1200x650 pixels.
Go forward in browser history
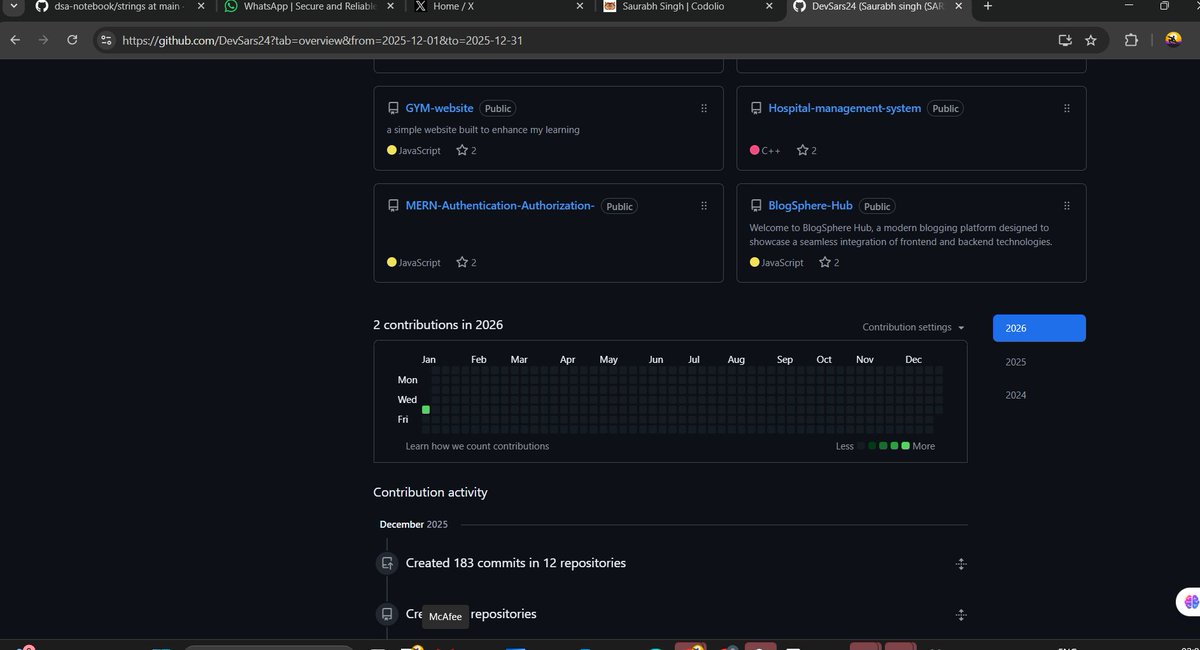pyautogui.click(x=43, y=40)
